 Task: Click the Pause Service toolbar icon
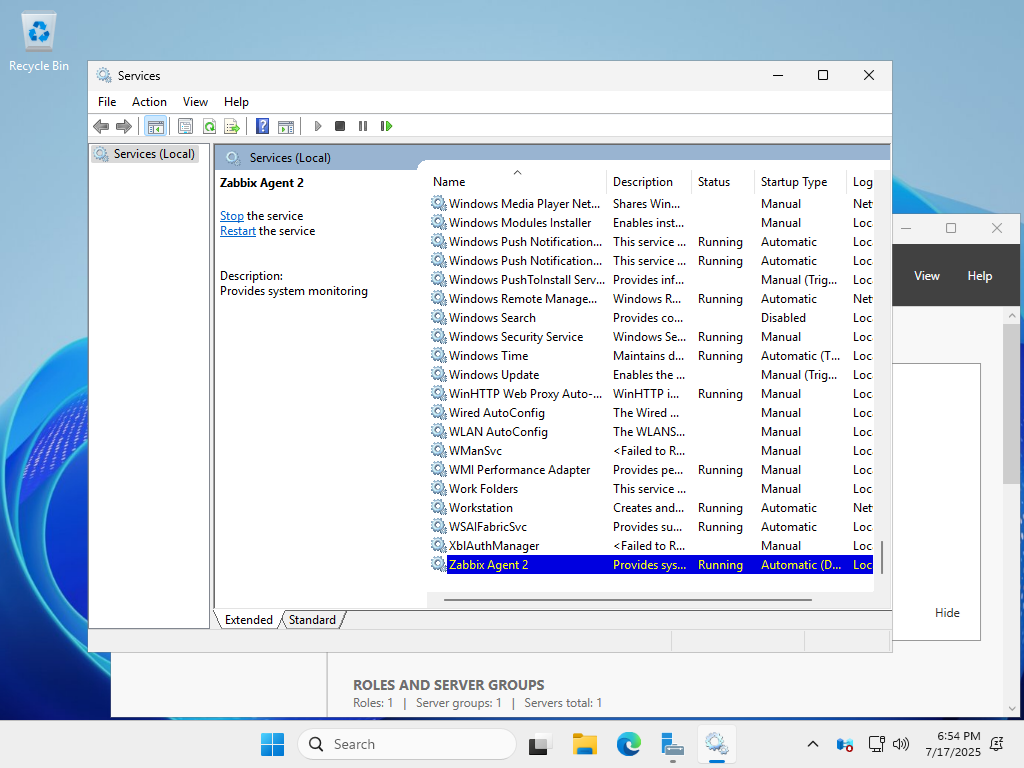tap(363, 126)
